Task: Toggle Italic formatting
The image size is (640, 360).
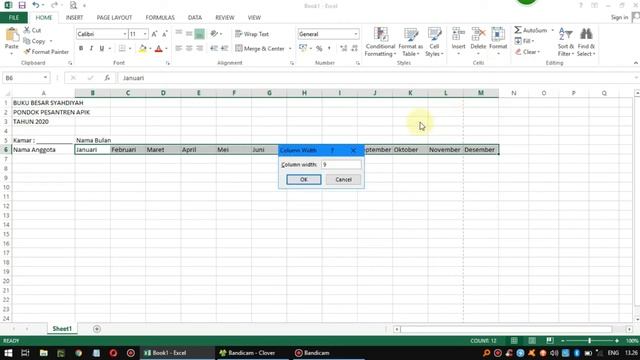Action: (x=91, y=49)
